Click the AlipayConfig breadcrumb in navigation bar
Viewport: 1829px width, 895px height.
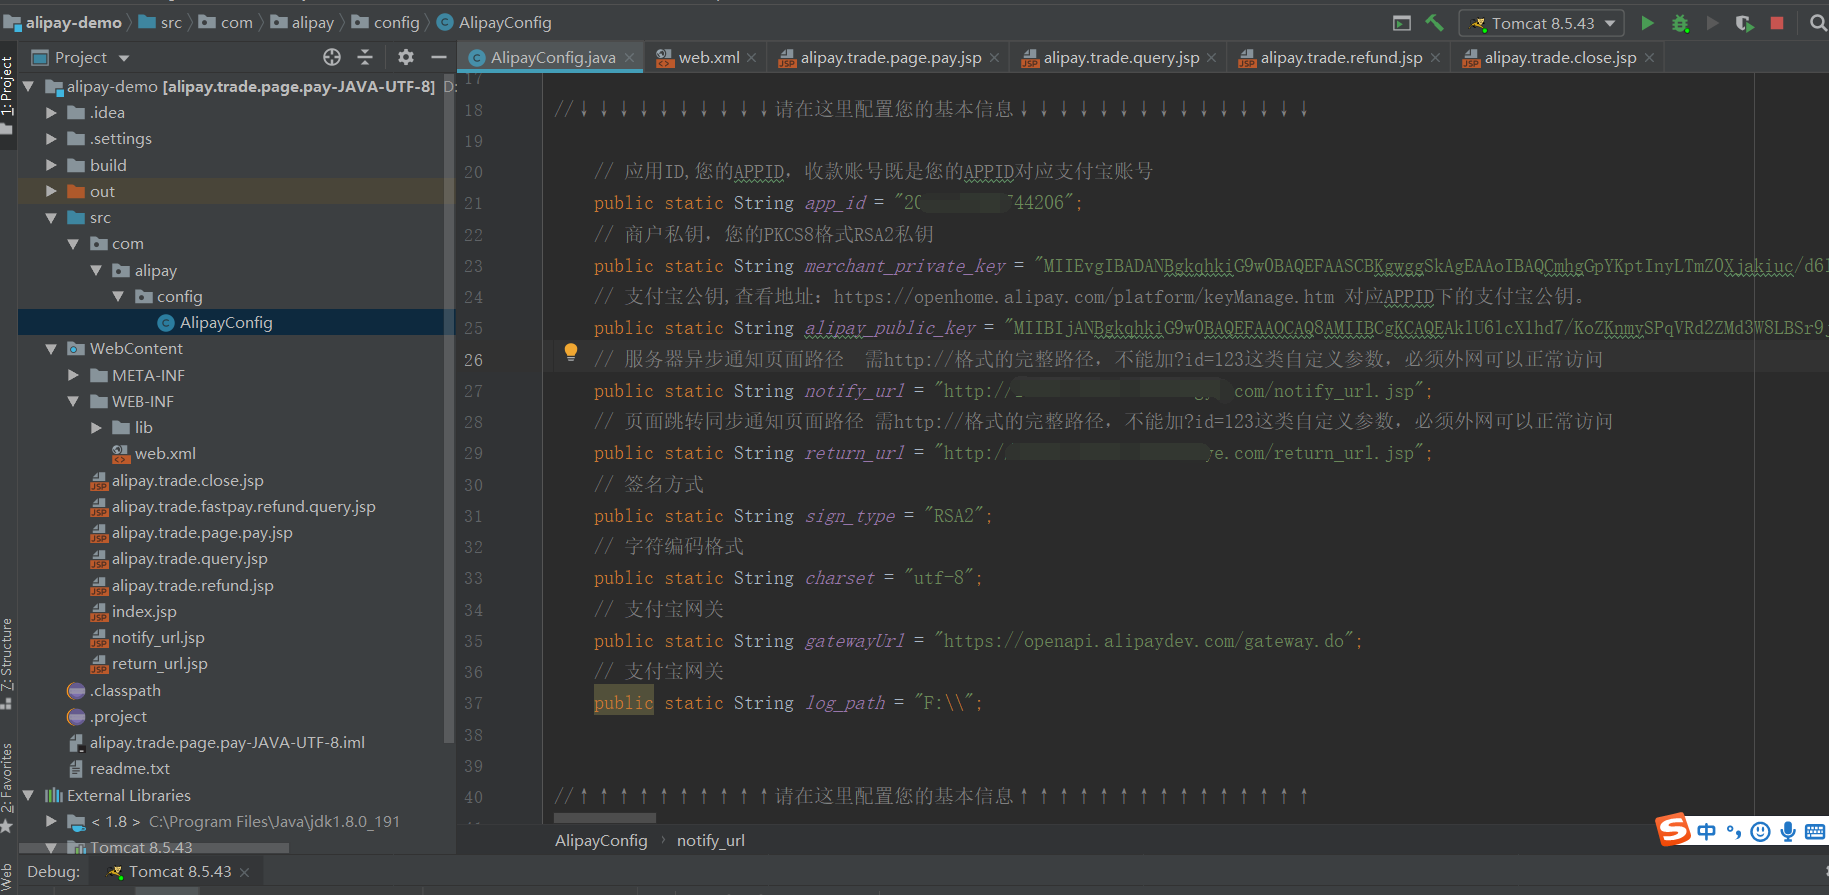pos(494,22)
